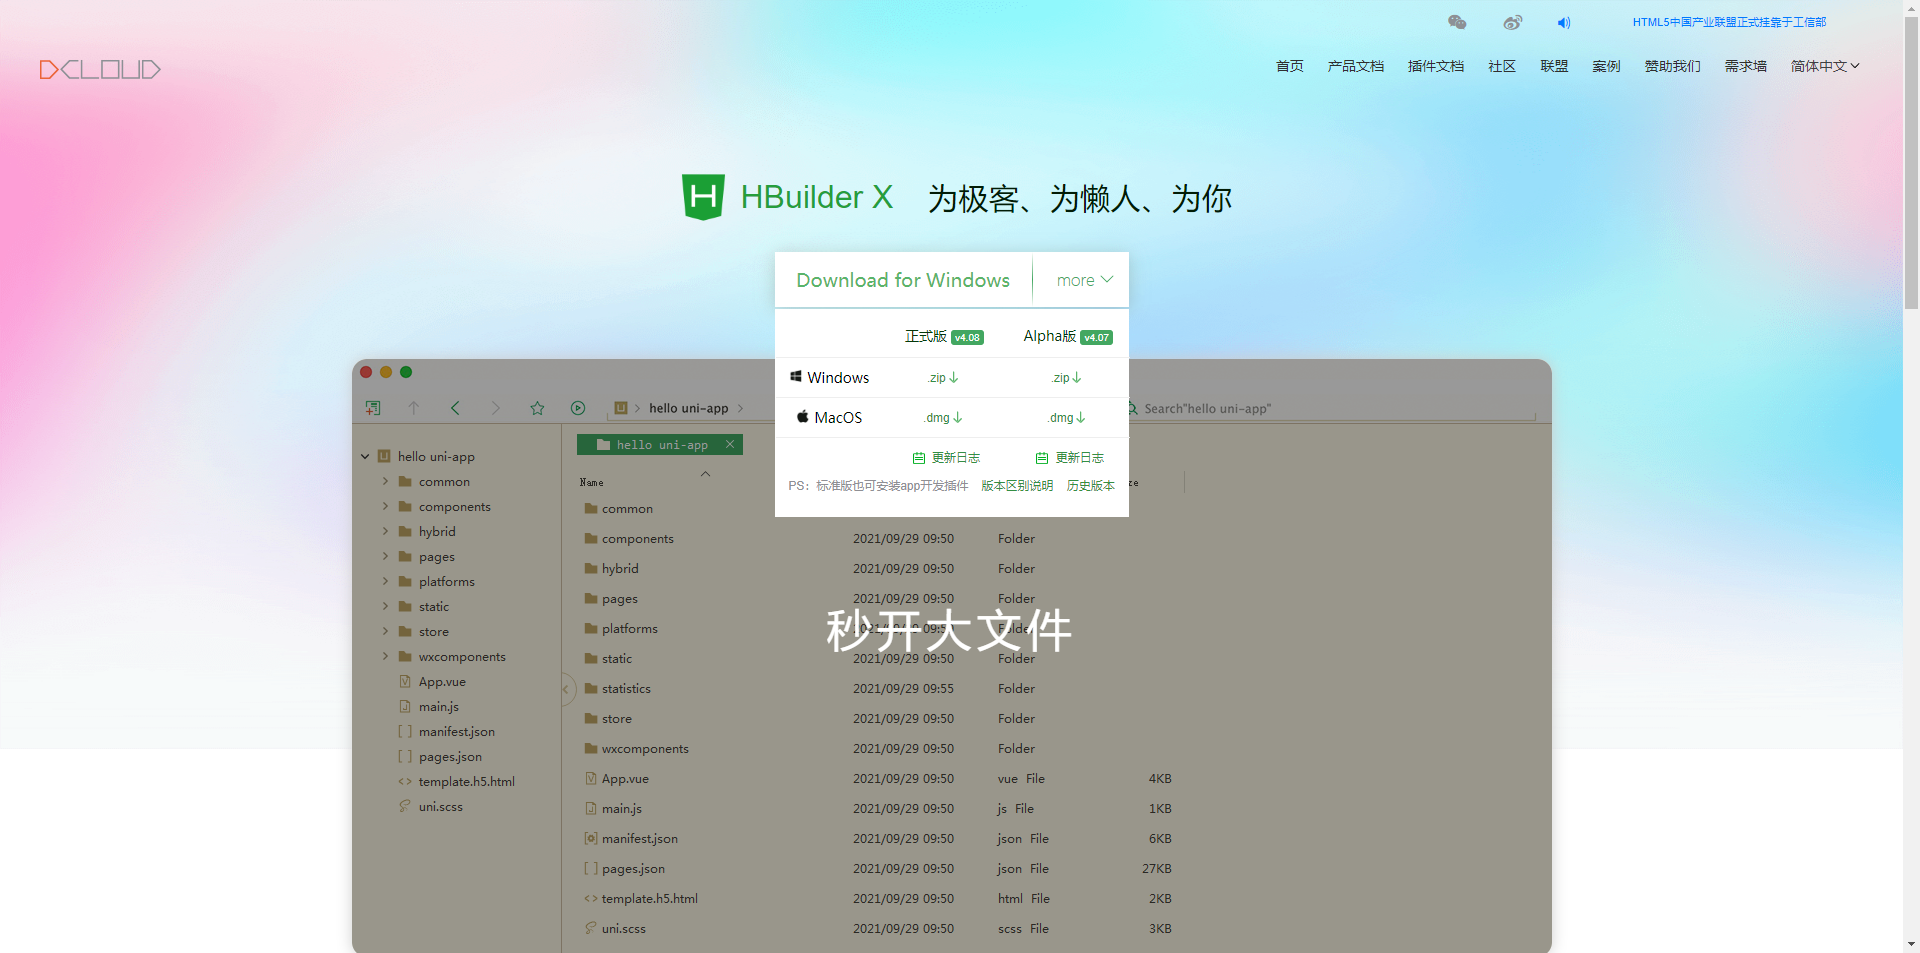Open the 联盟 nav item

click(x=1554, y=66)
